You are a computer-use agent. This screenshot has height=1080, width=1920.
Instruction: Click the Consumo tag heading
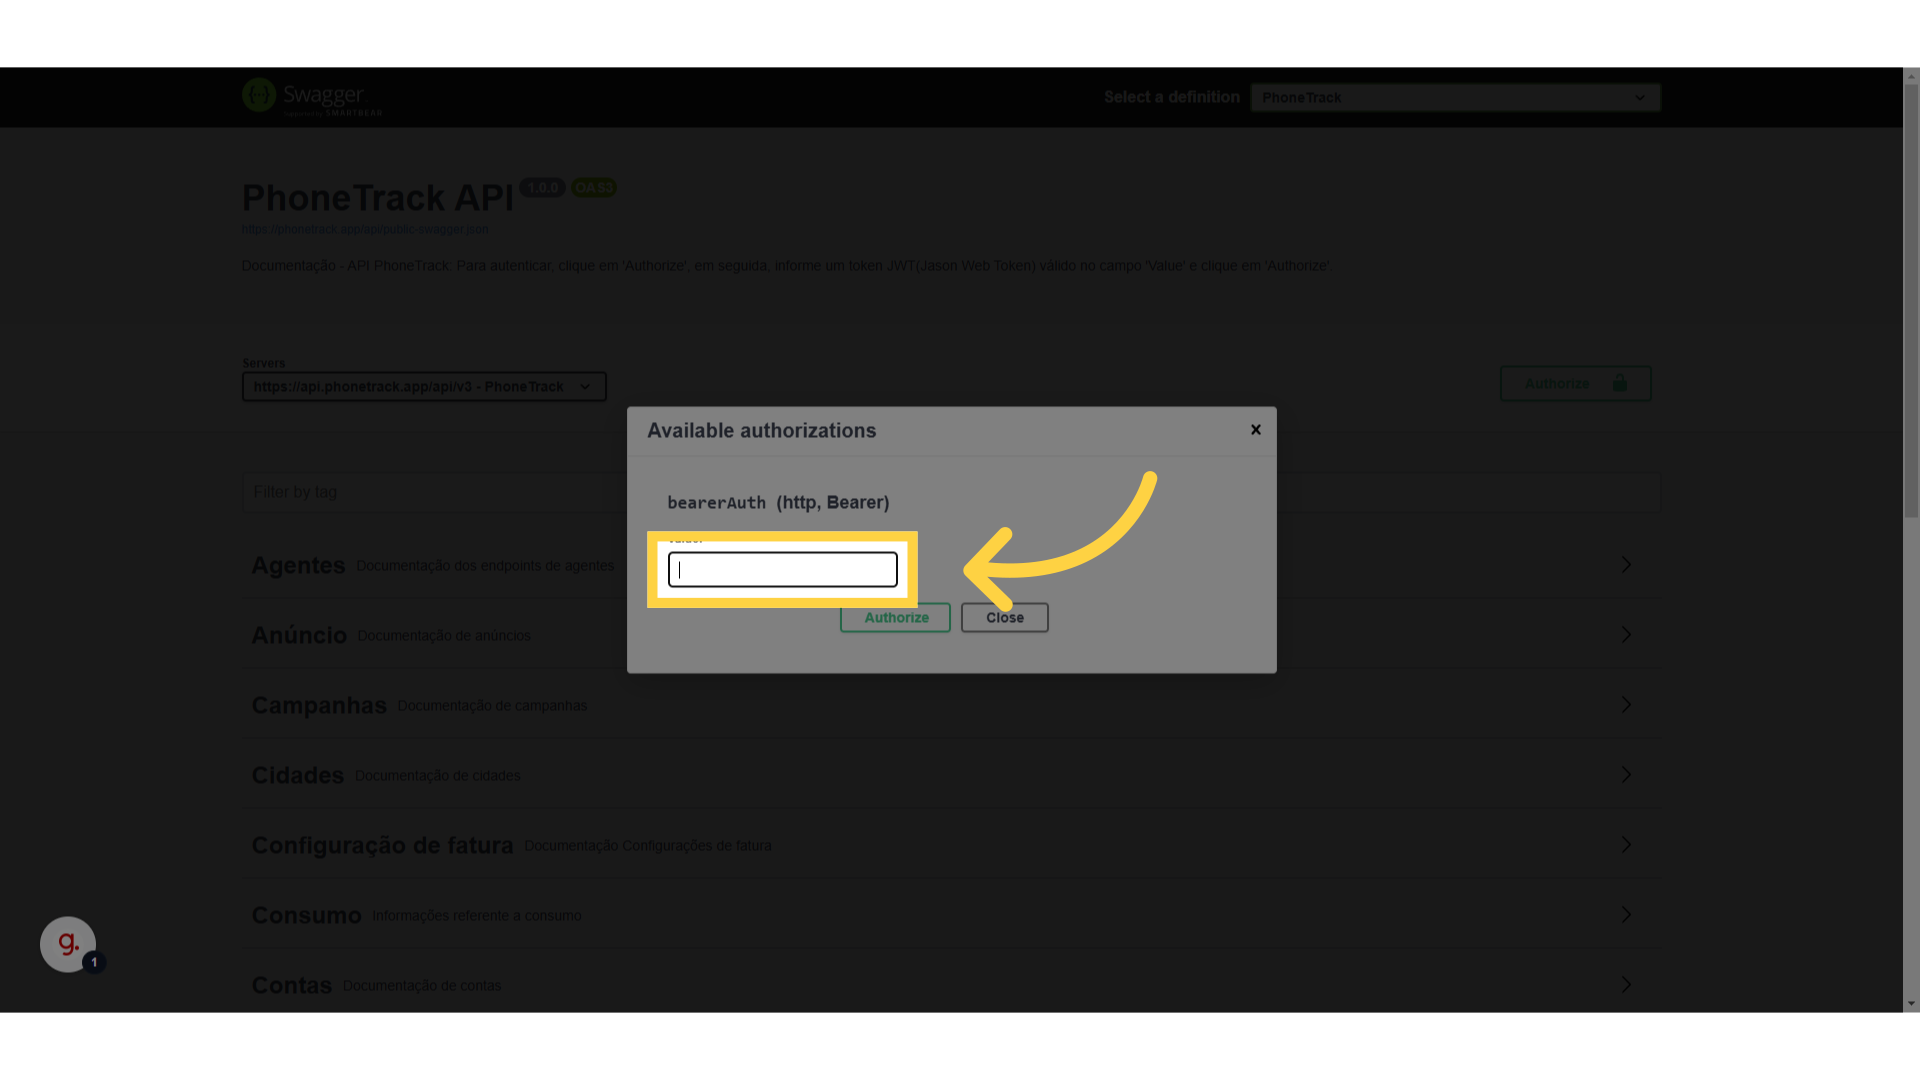click(x=306, y=915)
